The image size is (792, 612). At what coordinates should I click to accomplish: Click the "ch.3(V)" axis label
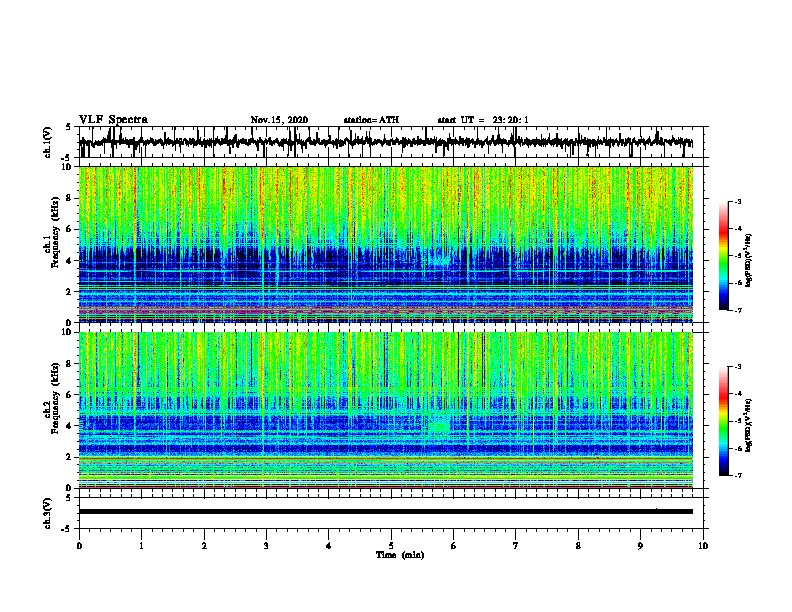[47, 513]
